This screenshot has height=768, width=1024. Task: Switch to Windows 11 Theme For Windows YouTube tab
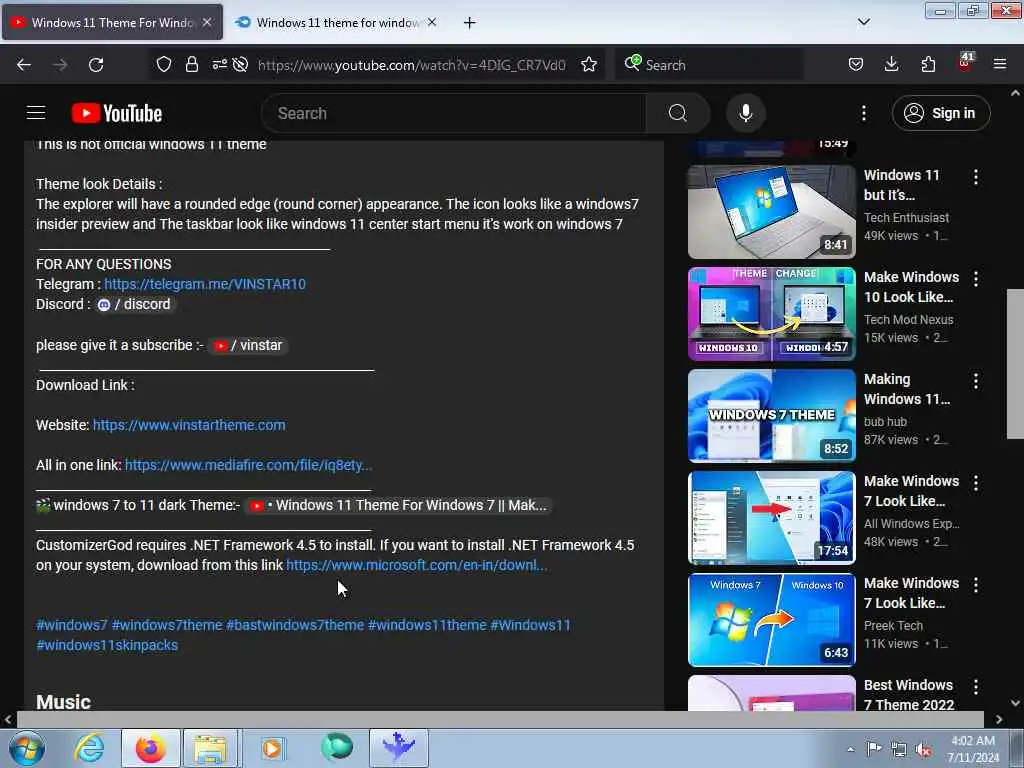(112, 23)
